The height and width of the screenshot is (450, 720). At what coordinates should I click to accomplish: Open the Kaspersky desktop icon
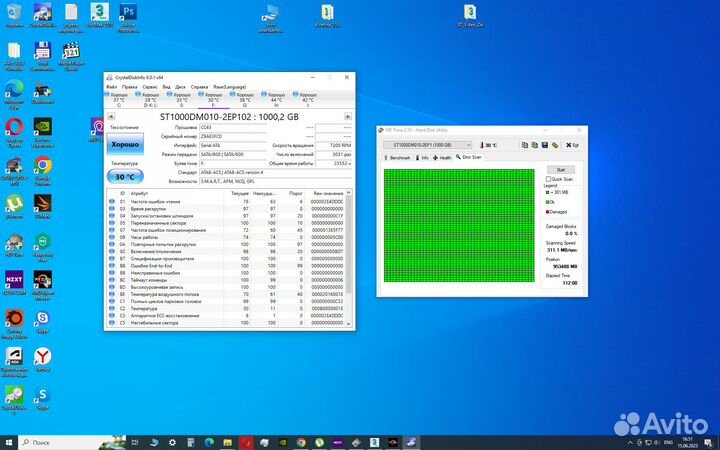pos(43,247)
